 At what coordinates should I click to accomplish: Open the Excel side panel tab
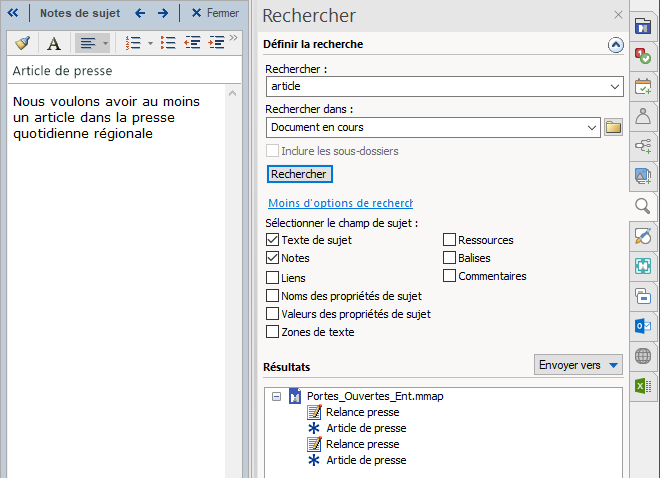click(x=643, y=386)
